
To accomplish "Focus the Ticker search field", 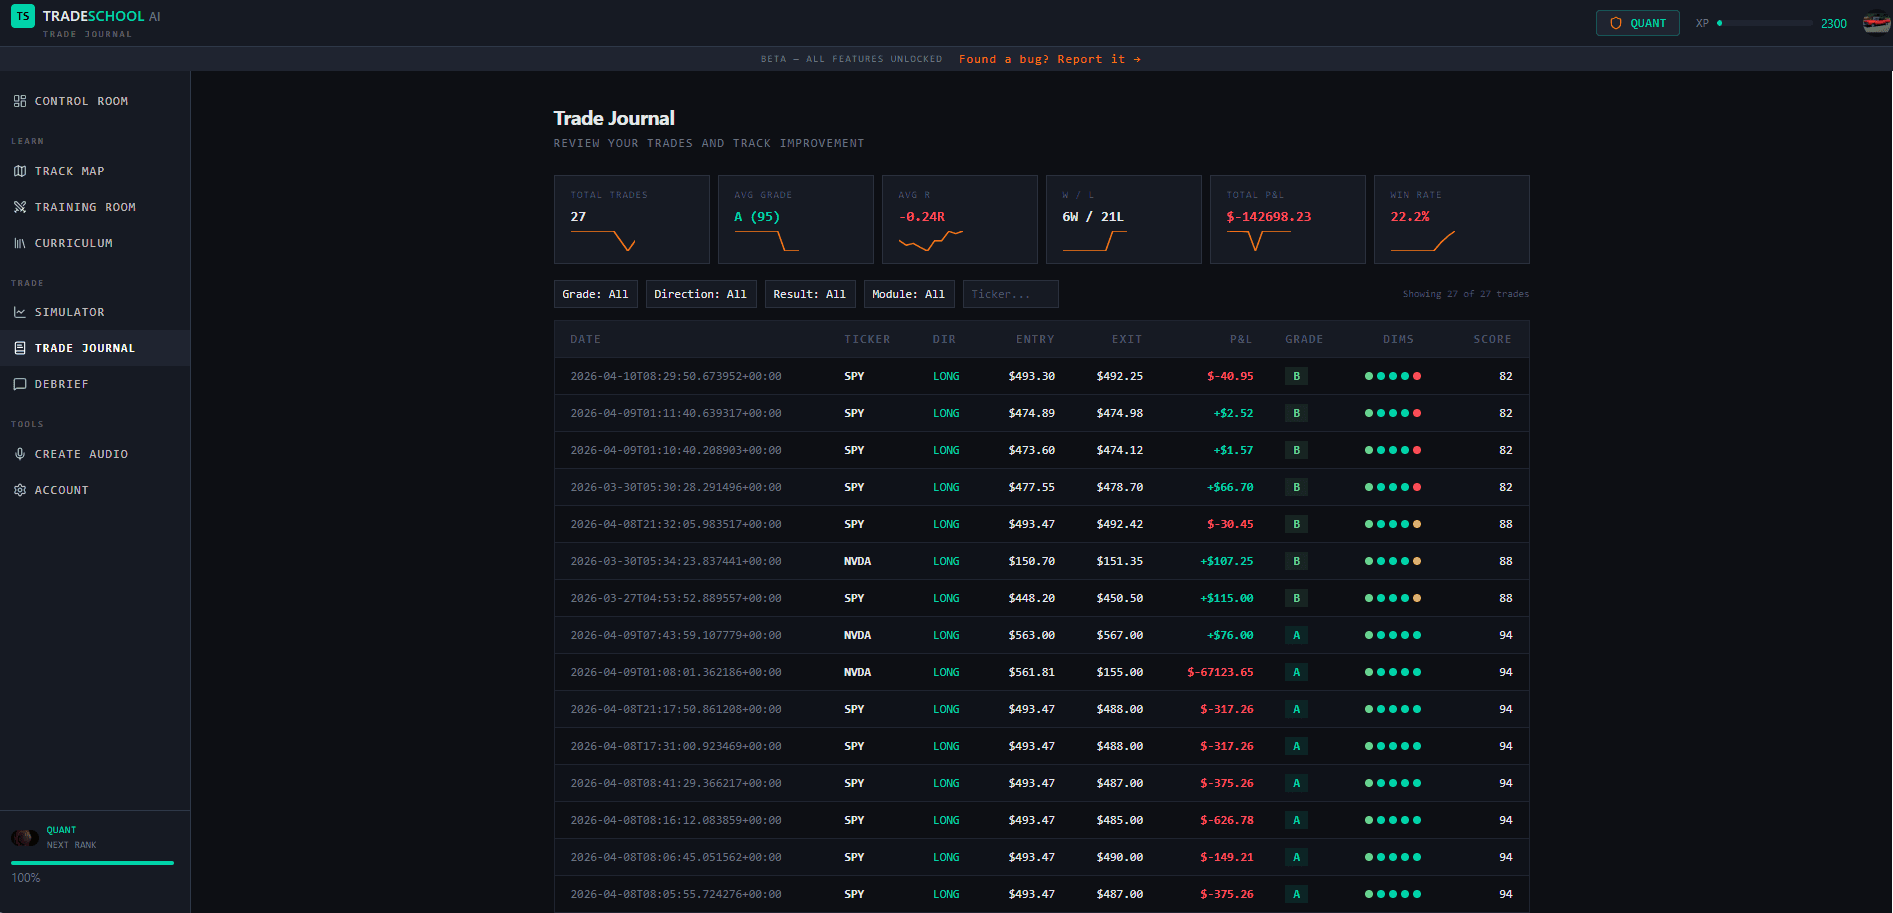I will (x=1010, y=294).
